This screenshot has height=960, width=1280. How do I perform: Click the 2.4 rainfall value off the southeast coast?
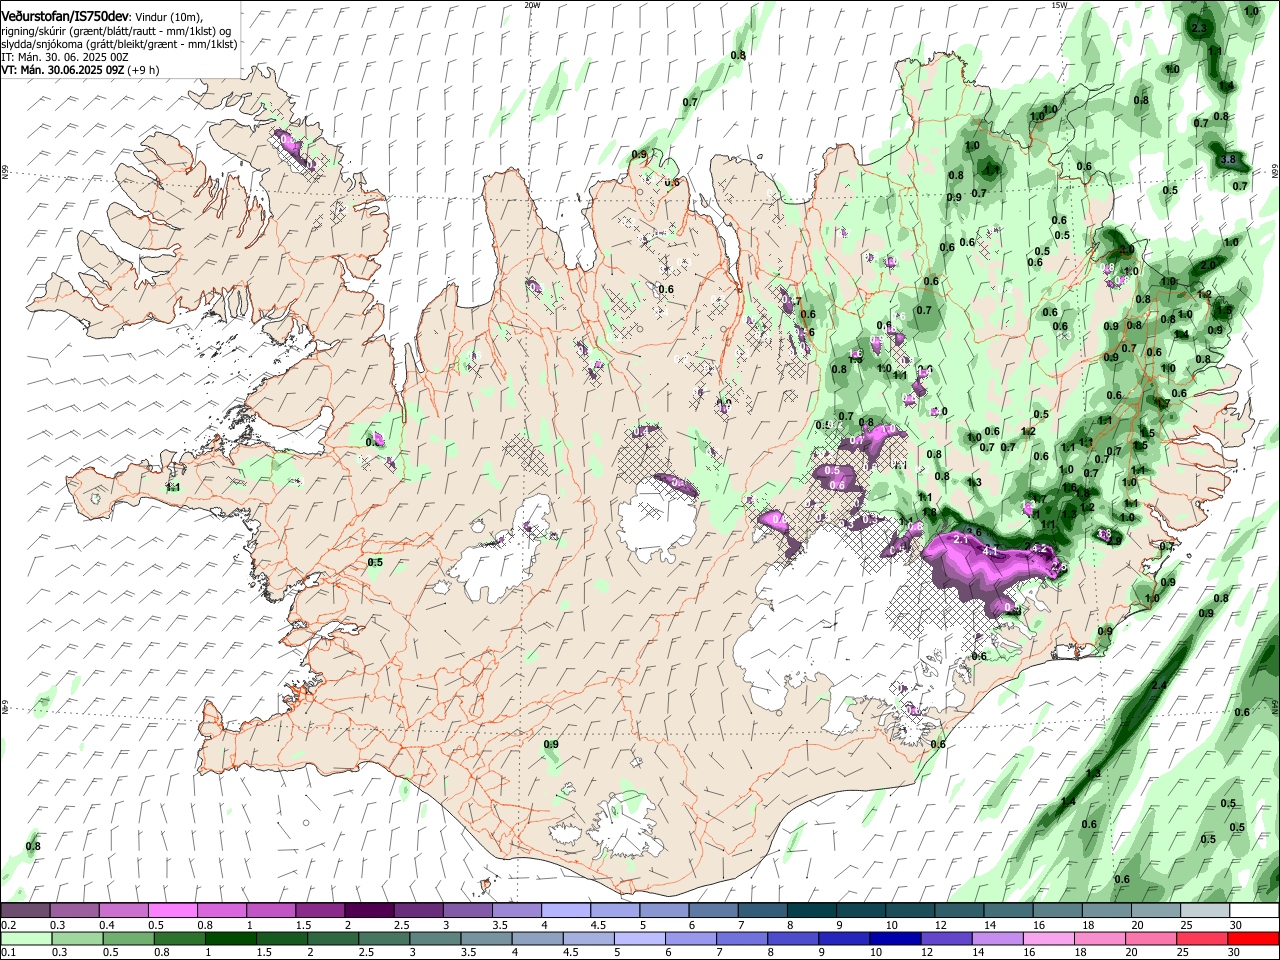click(1160, 685)
